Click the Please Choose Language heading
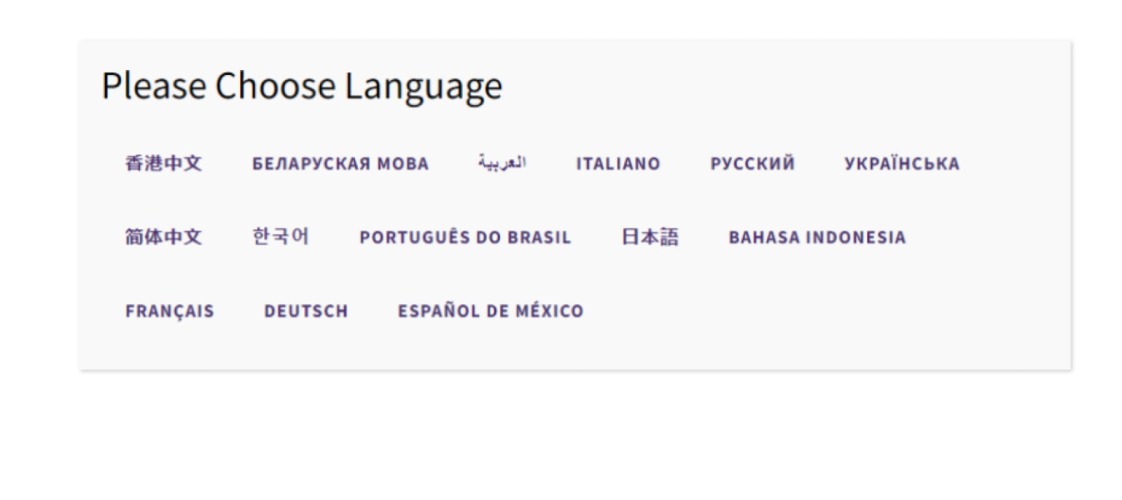 (x=301, y=87)
